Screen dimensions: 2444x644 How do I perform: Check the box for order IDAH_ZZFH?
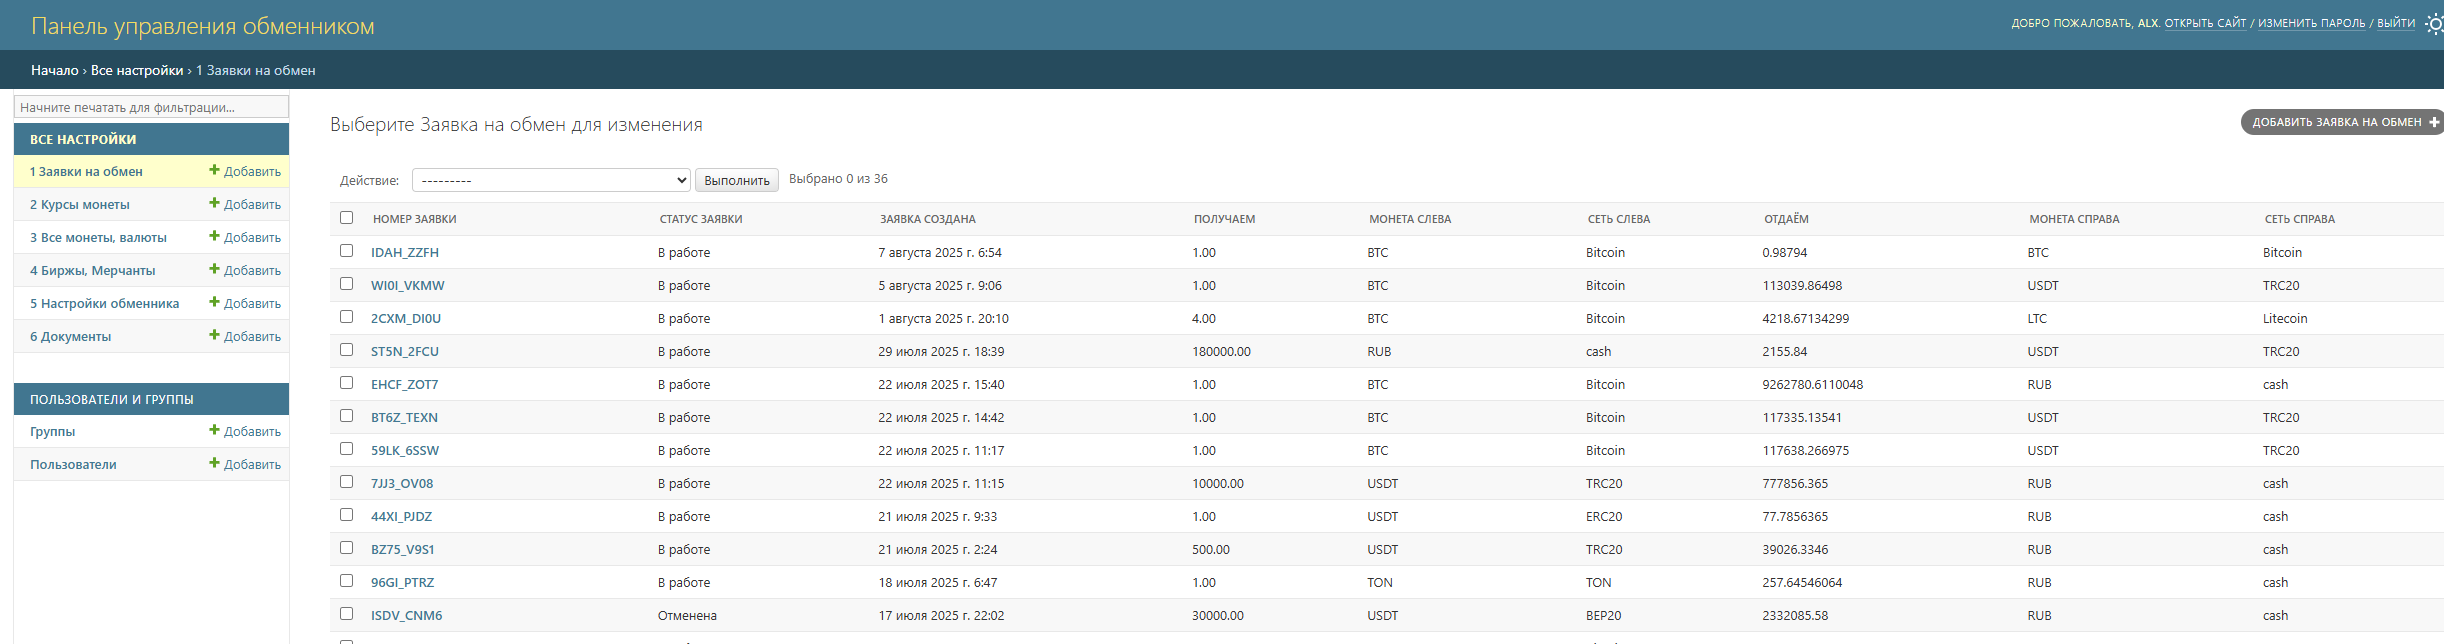pos(347,251)
